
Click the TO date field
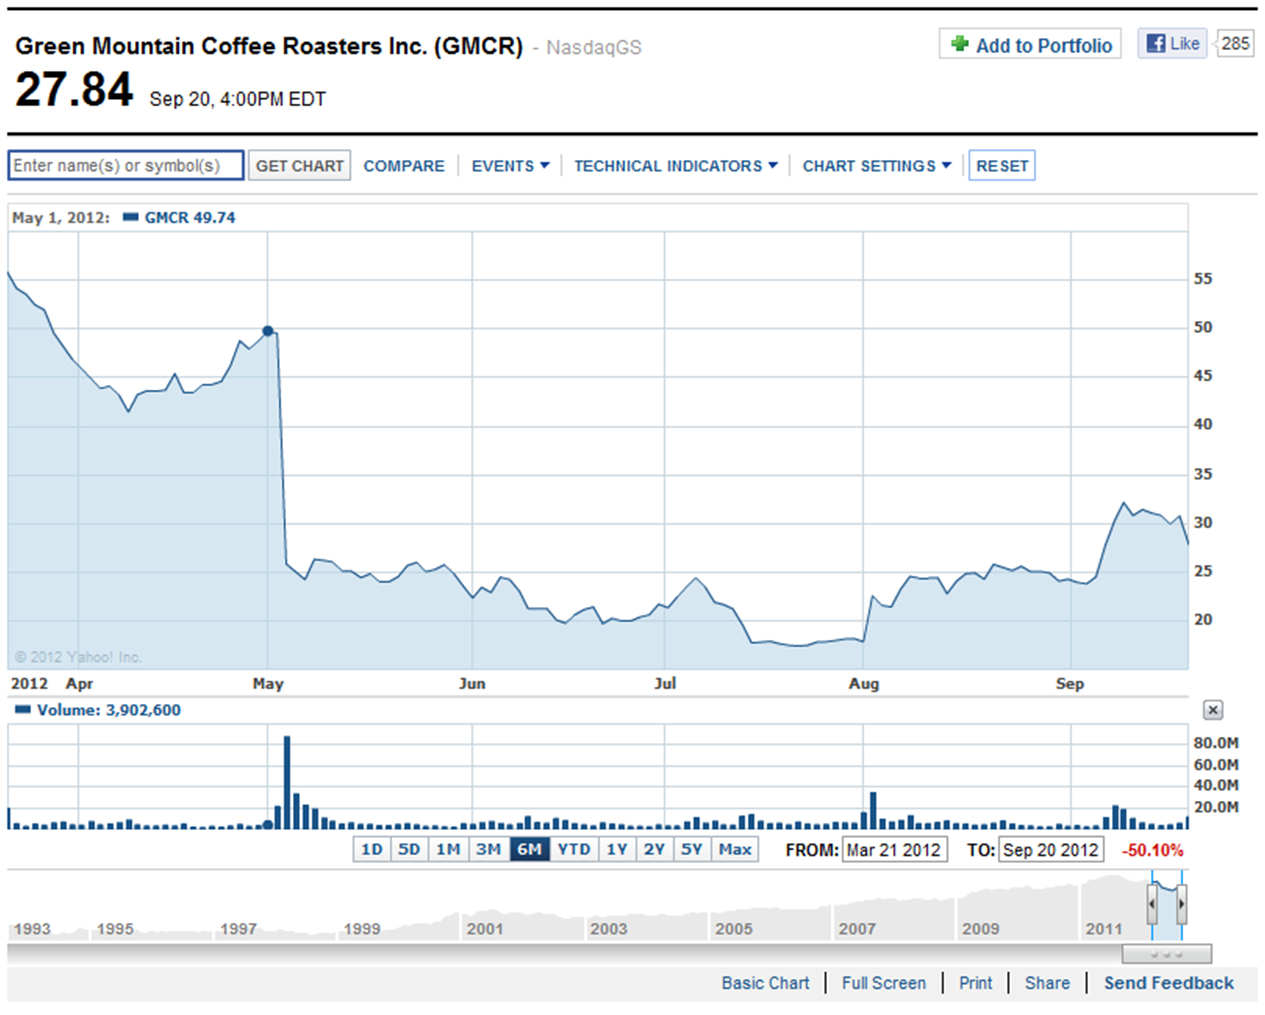coord(1051,850)
